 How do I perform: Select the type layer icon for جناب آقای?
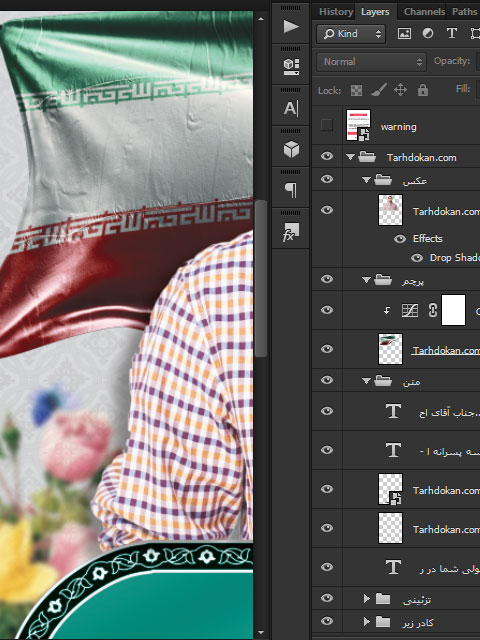tap(393, 411)
